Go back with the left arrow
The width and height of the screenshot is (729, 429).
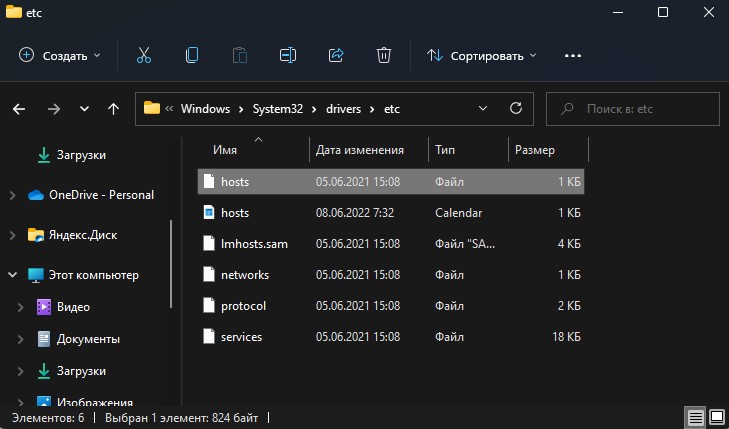(19, 109)
